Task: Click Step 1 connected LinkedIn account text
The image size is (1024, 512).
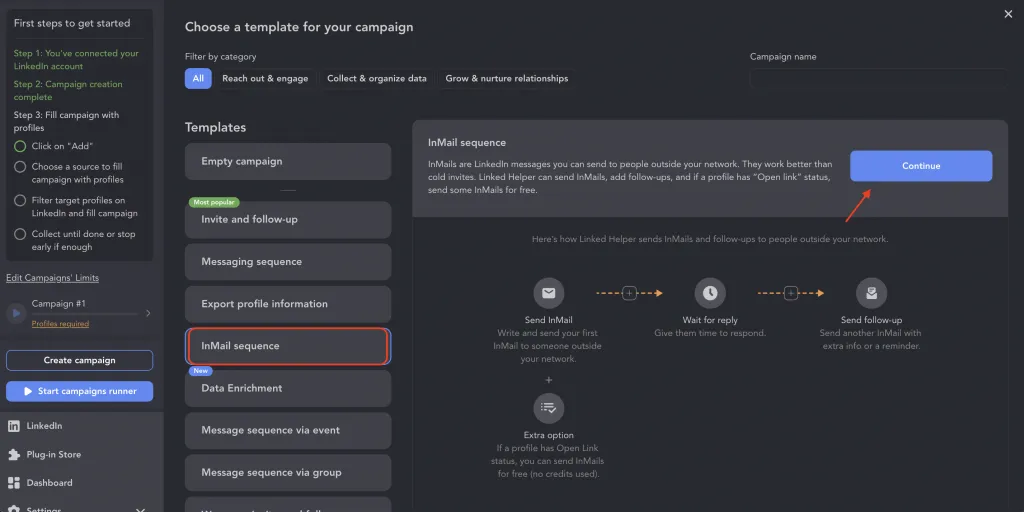Action: tap(76, 60)
